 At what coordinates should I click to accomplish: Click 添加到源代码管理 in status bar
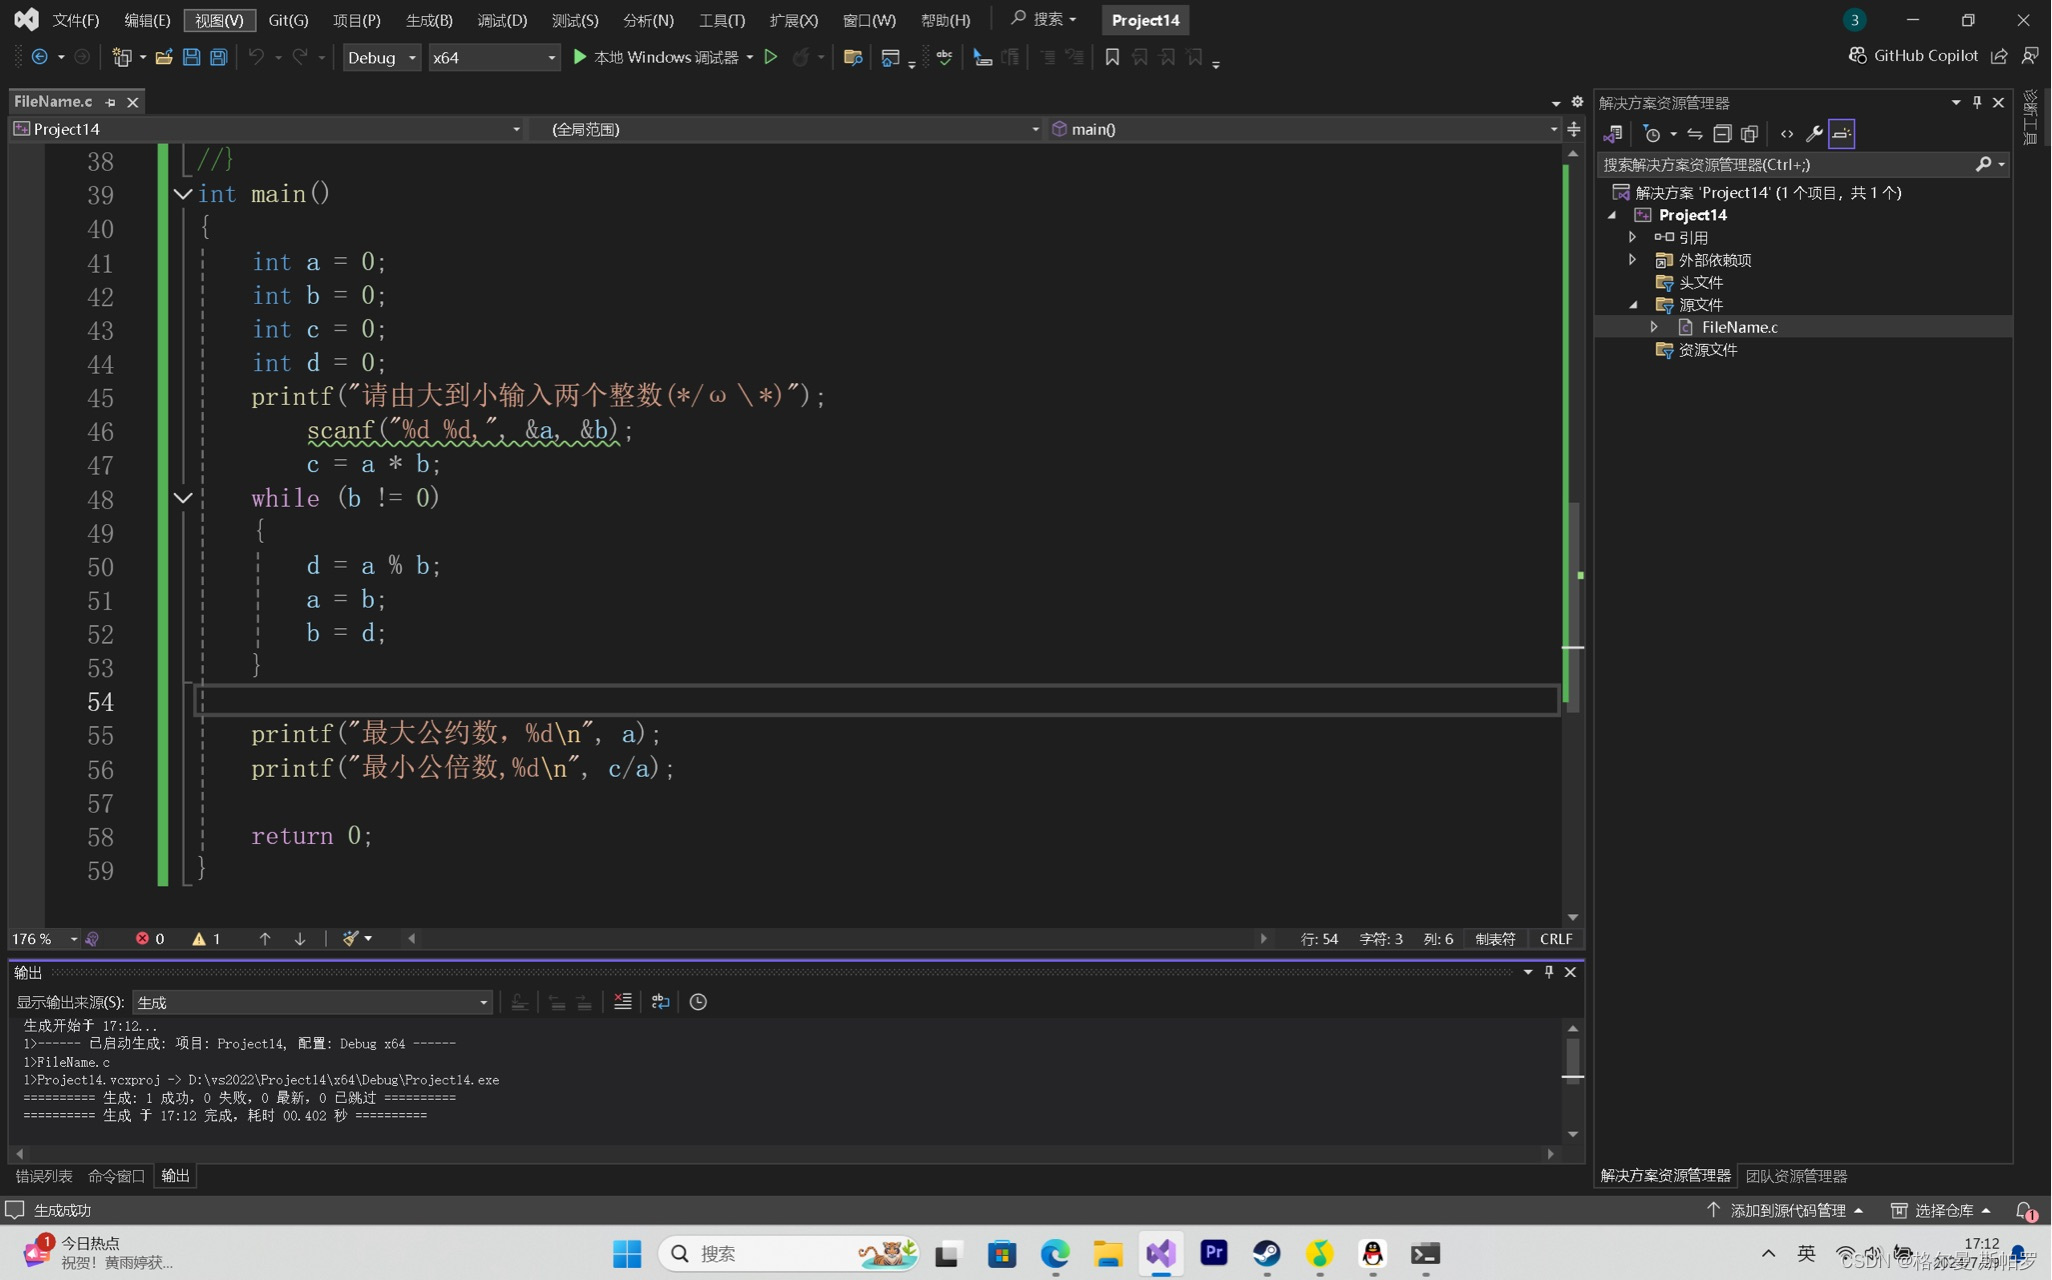click(1786, 1210)
